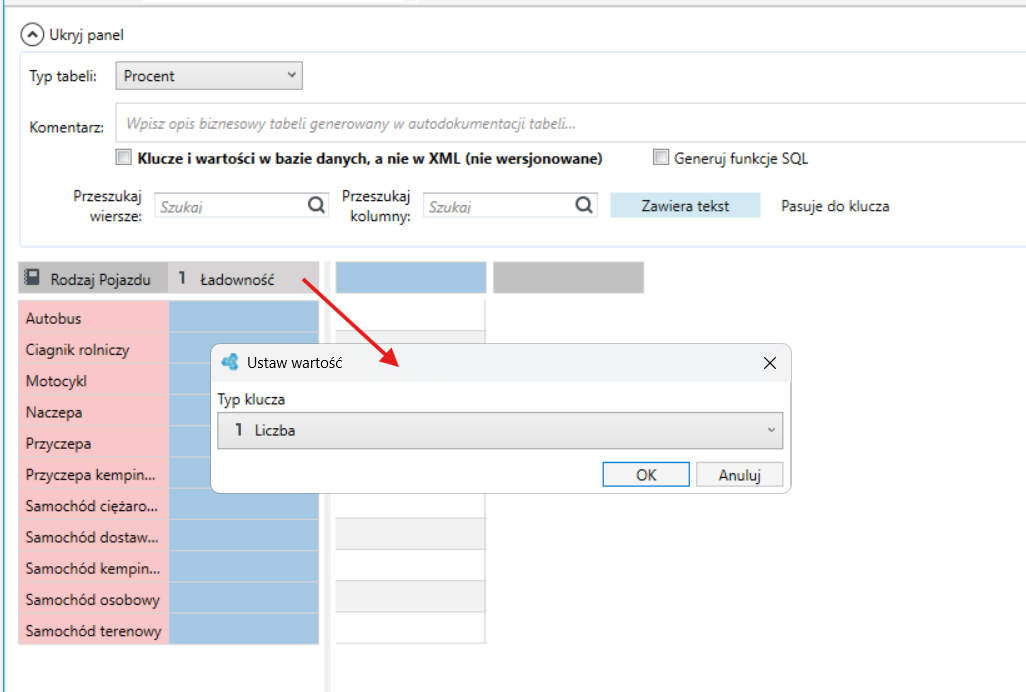
Task: Select the Ładowność column header
Action: pyautogui.click(x=243, y=279)
